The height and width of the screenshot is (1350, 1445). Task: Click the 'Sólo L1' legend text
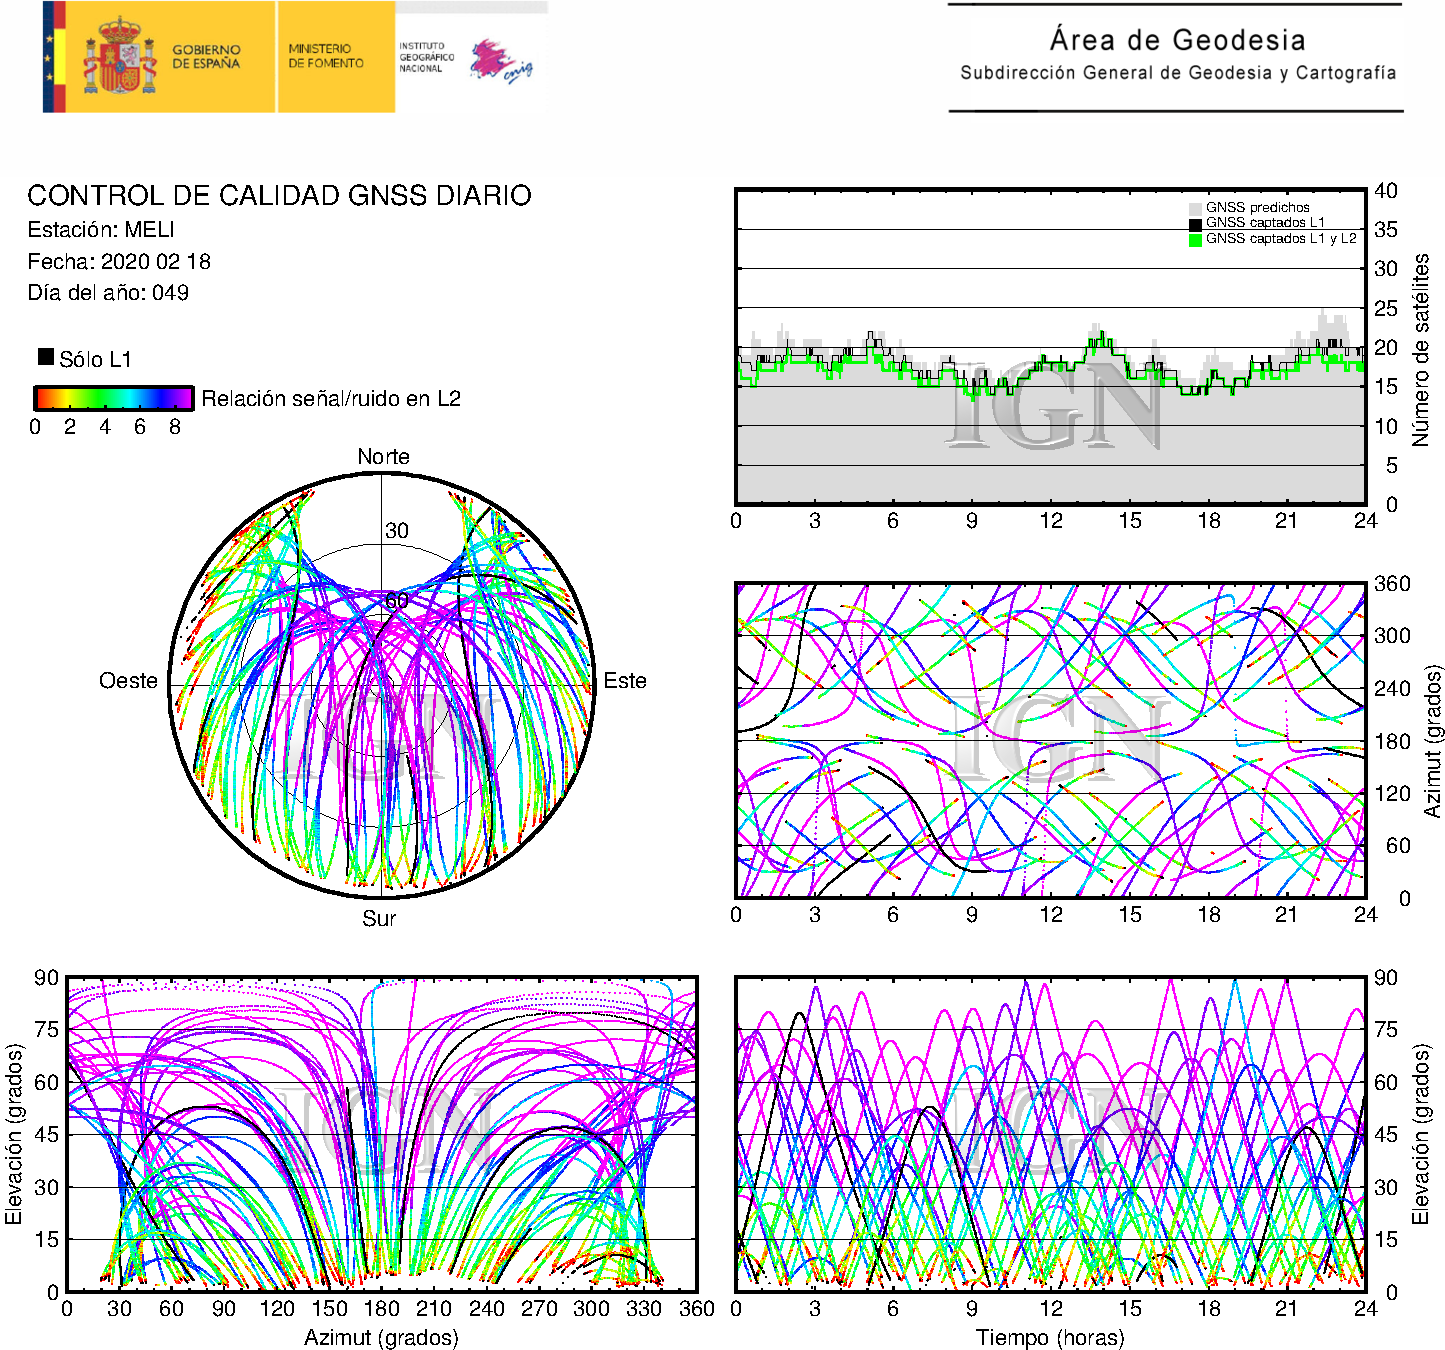tap(95, 360)
